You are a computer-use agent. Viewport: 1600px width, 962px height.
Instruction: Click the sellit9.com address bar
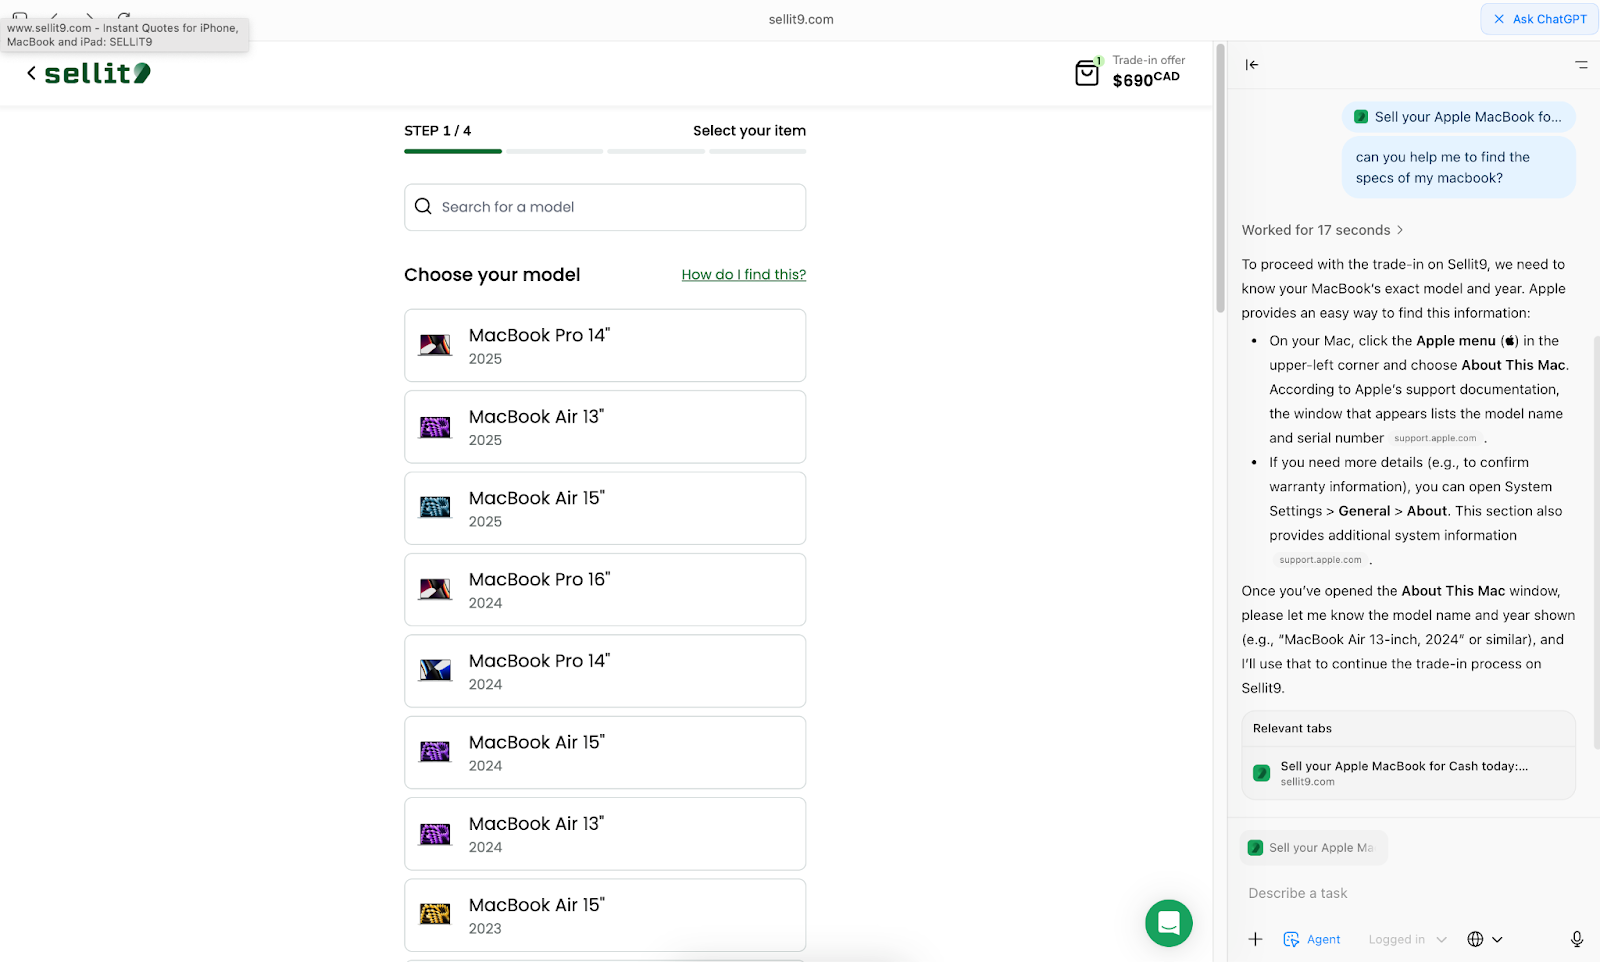[801, 19]
